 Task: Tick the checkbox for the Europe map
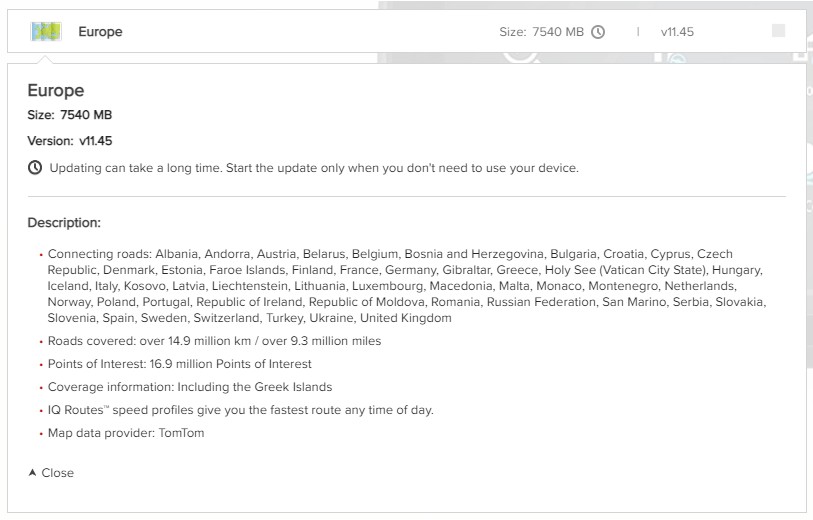click(778, 31)
